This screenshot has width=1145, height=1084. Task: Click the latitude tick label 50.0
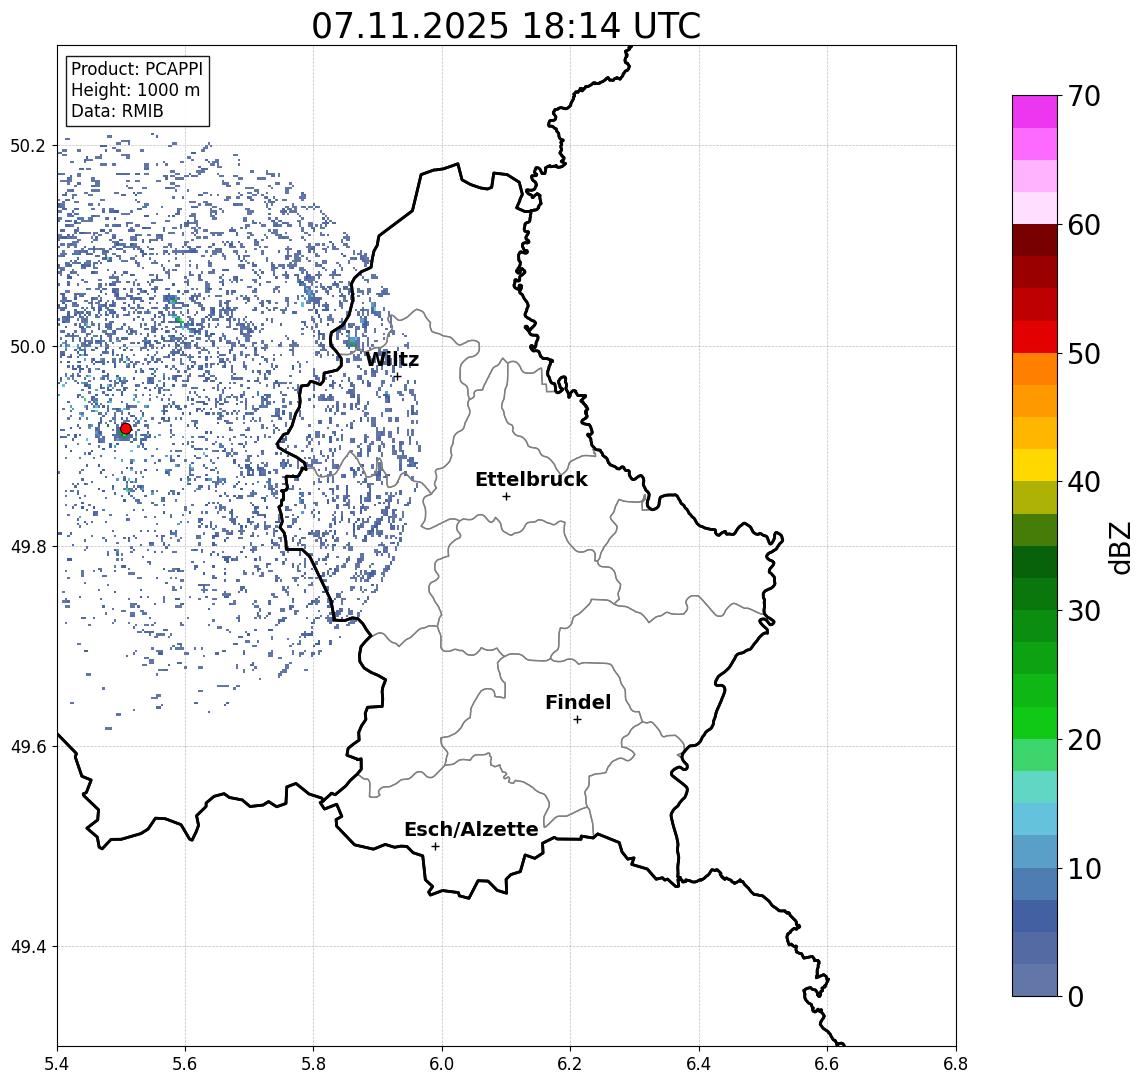[28, 346]
